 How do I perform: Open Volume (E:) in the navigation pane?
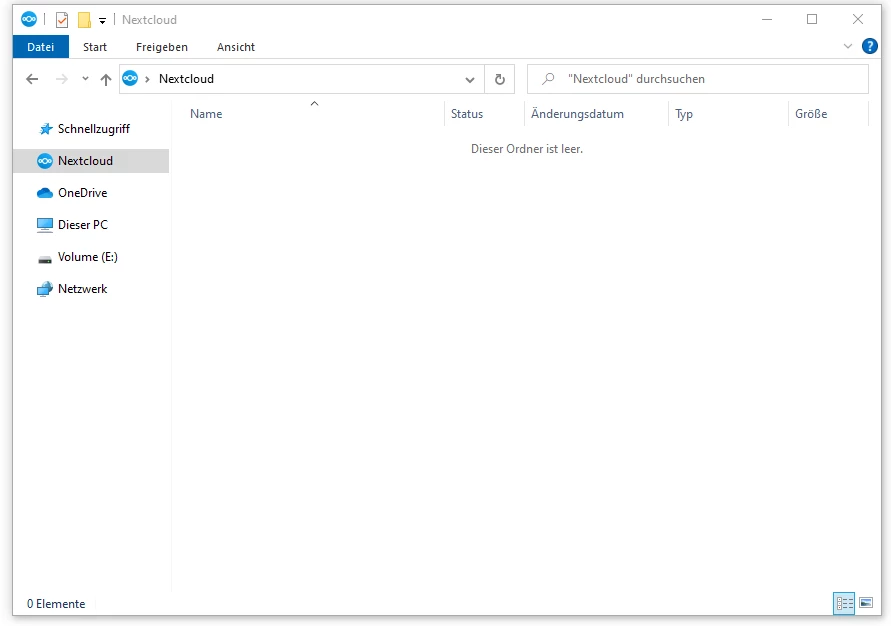91,257
